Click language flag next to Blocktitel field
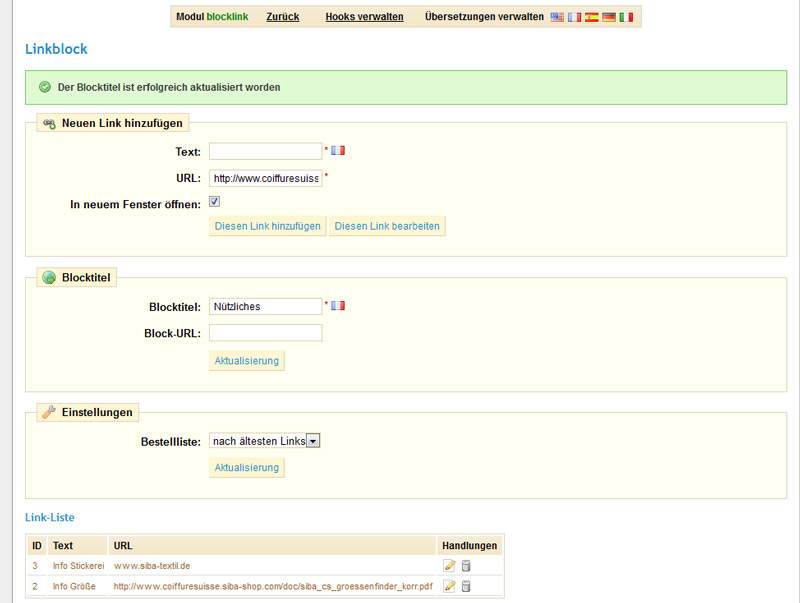The width and height of the screenshot is (800, 603). click(338, 306)
